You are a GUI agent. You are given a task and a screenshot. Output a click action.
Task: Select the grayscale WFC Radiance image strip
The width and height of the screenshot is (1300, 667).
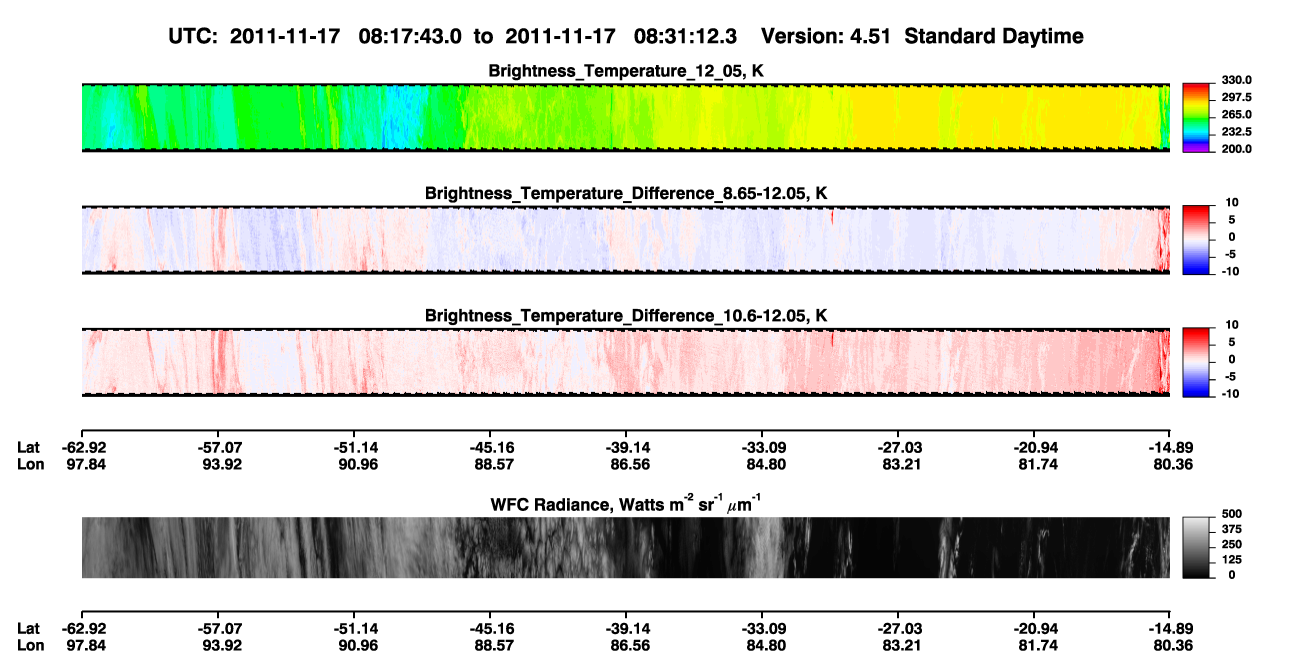626,547
